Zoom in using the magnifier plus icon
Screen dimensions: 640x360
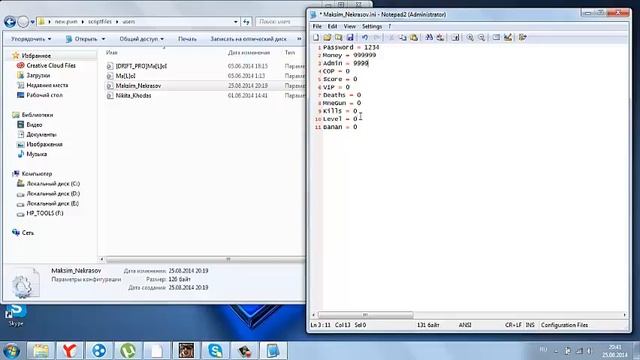pyautogui.click(x=470, y=38)
